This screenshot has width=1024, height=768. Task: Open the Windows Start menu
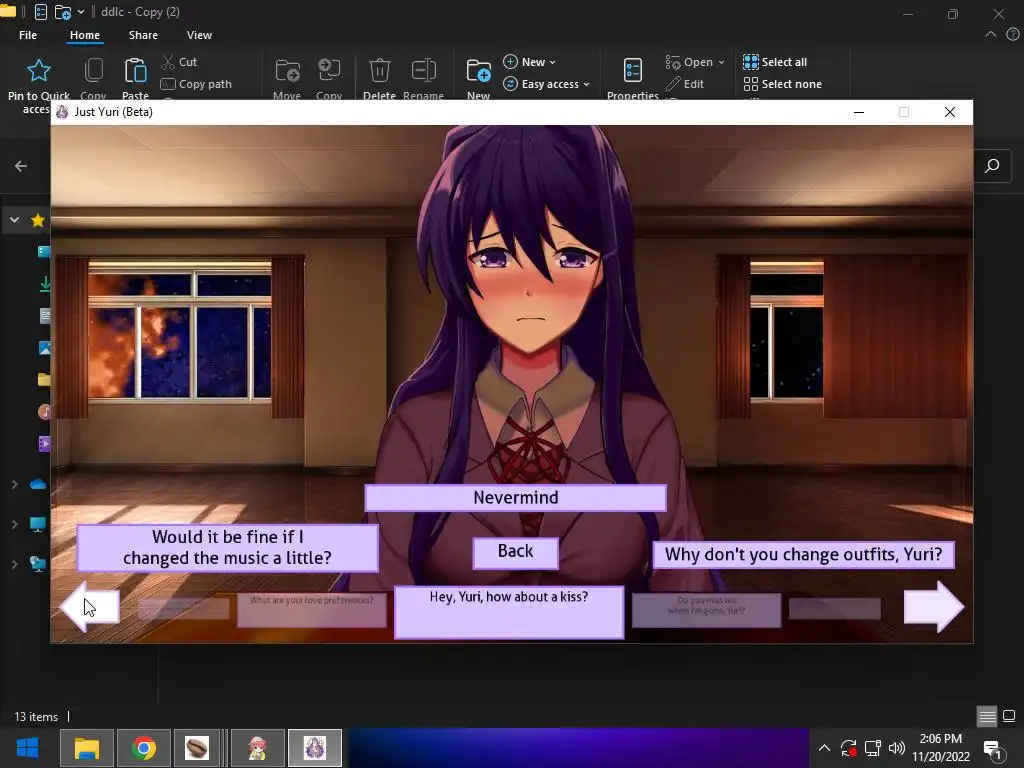point(27,748)
